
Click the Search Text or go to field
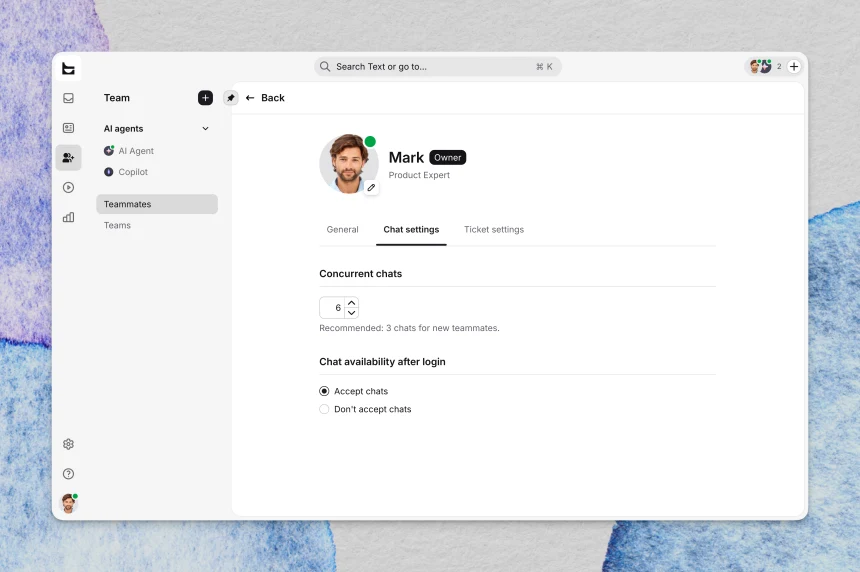pos(438,66)
